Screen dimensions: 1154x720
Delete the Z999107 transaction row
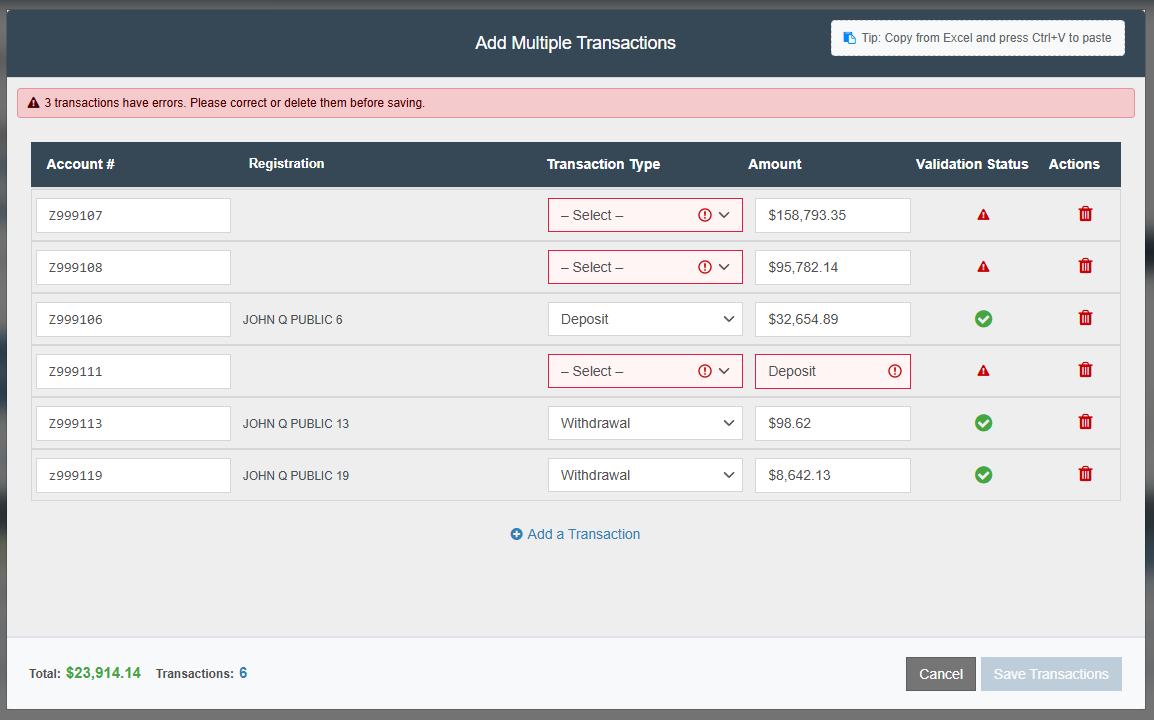(1085, 214)
